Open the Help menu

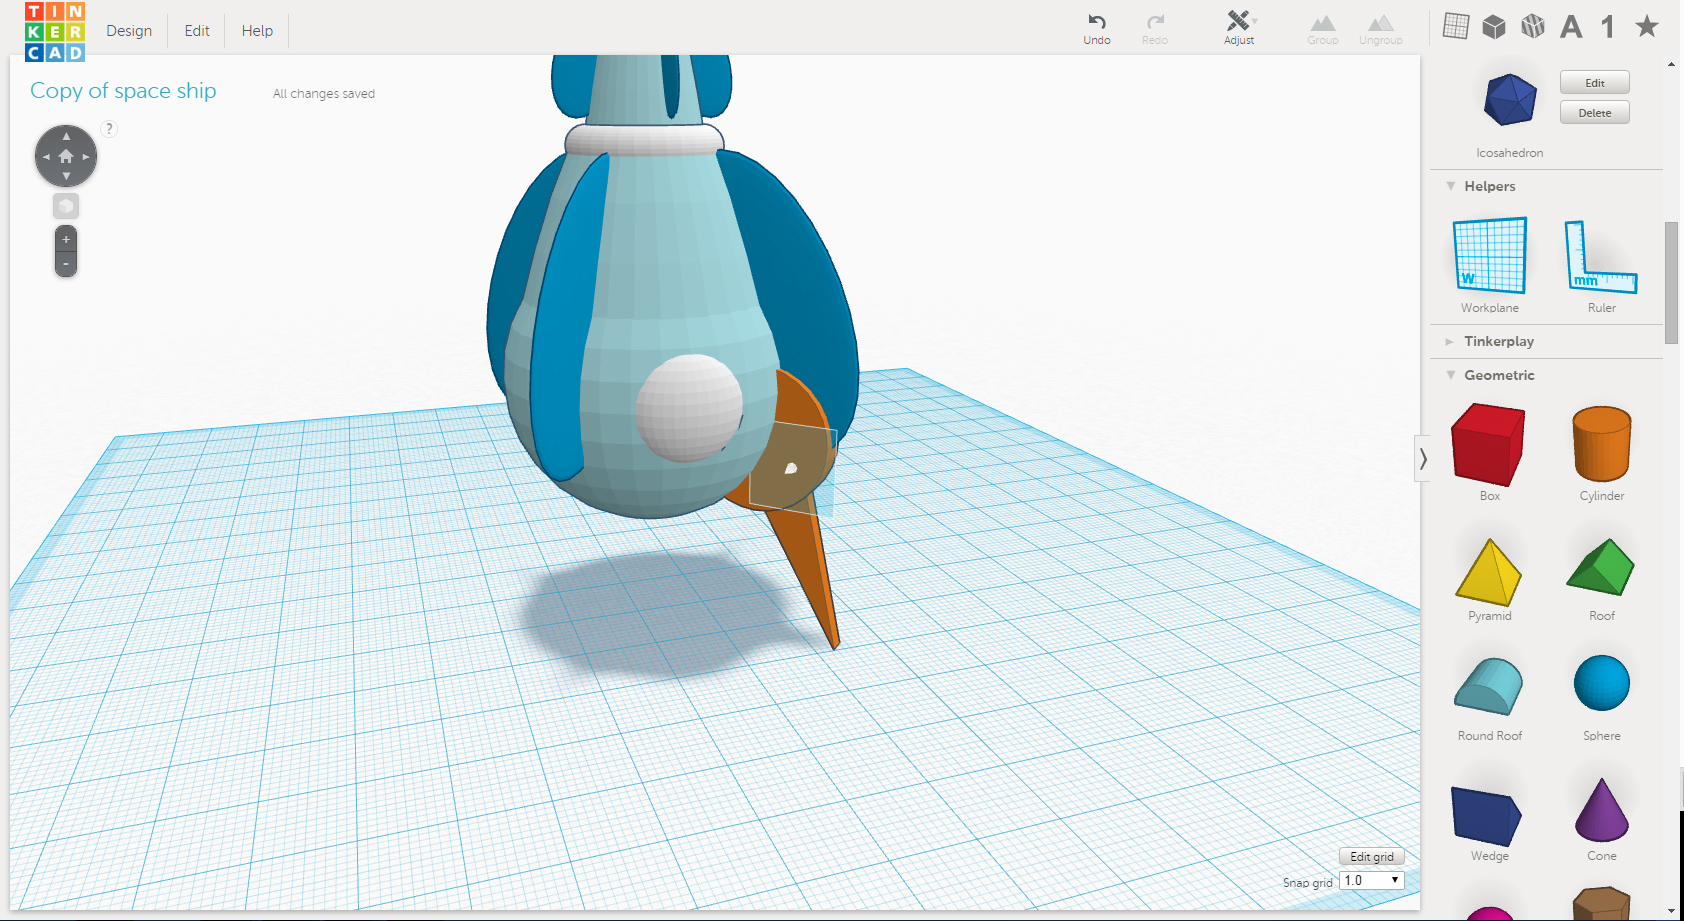pos(257,31)
